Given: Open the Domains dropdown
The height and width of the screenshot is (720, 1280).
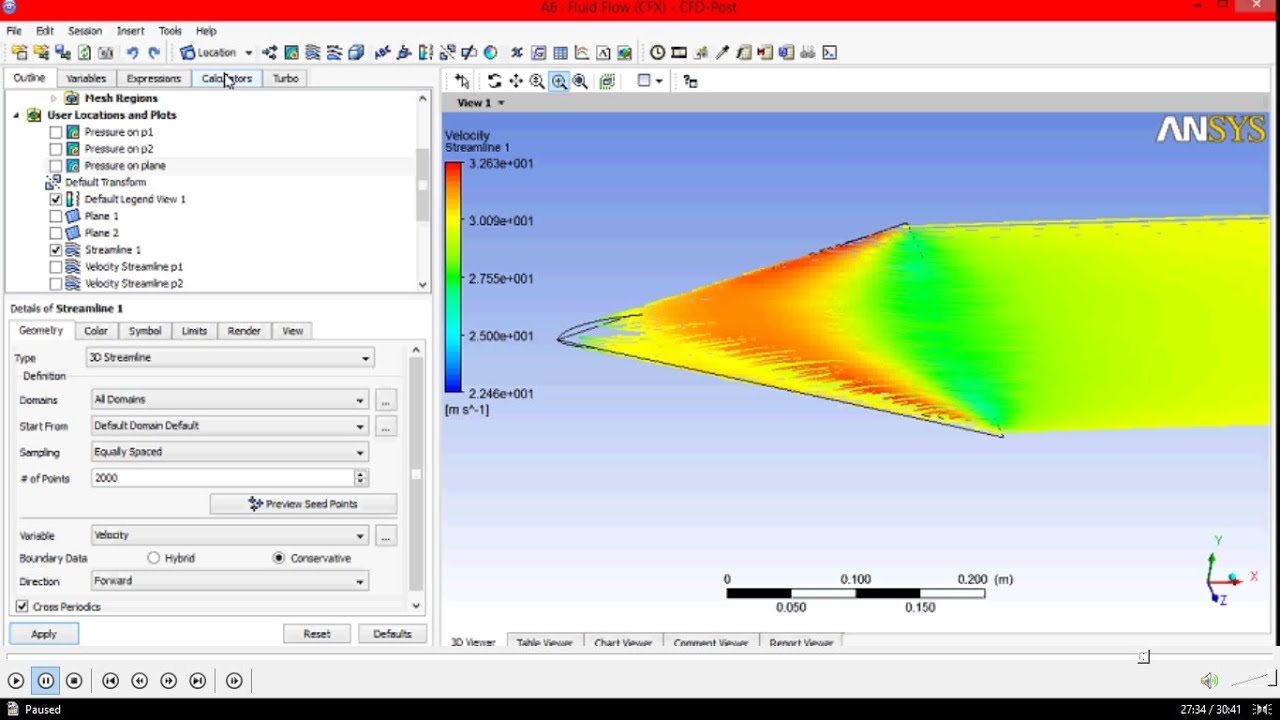Looking at the screenshot, I should 229,400.
